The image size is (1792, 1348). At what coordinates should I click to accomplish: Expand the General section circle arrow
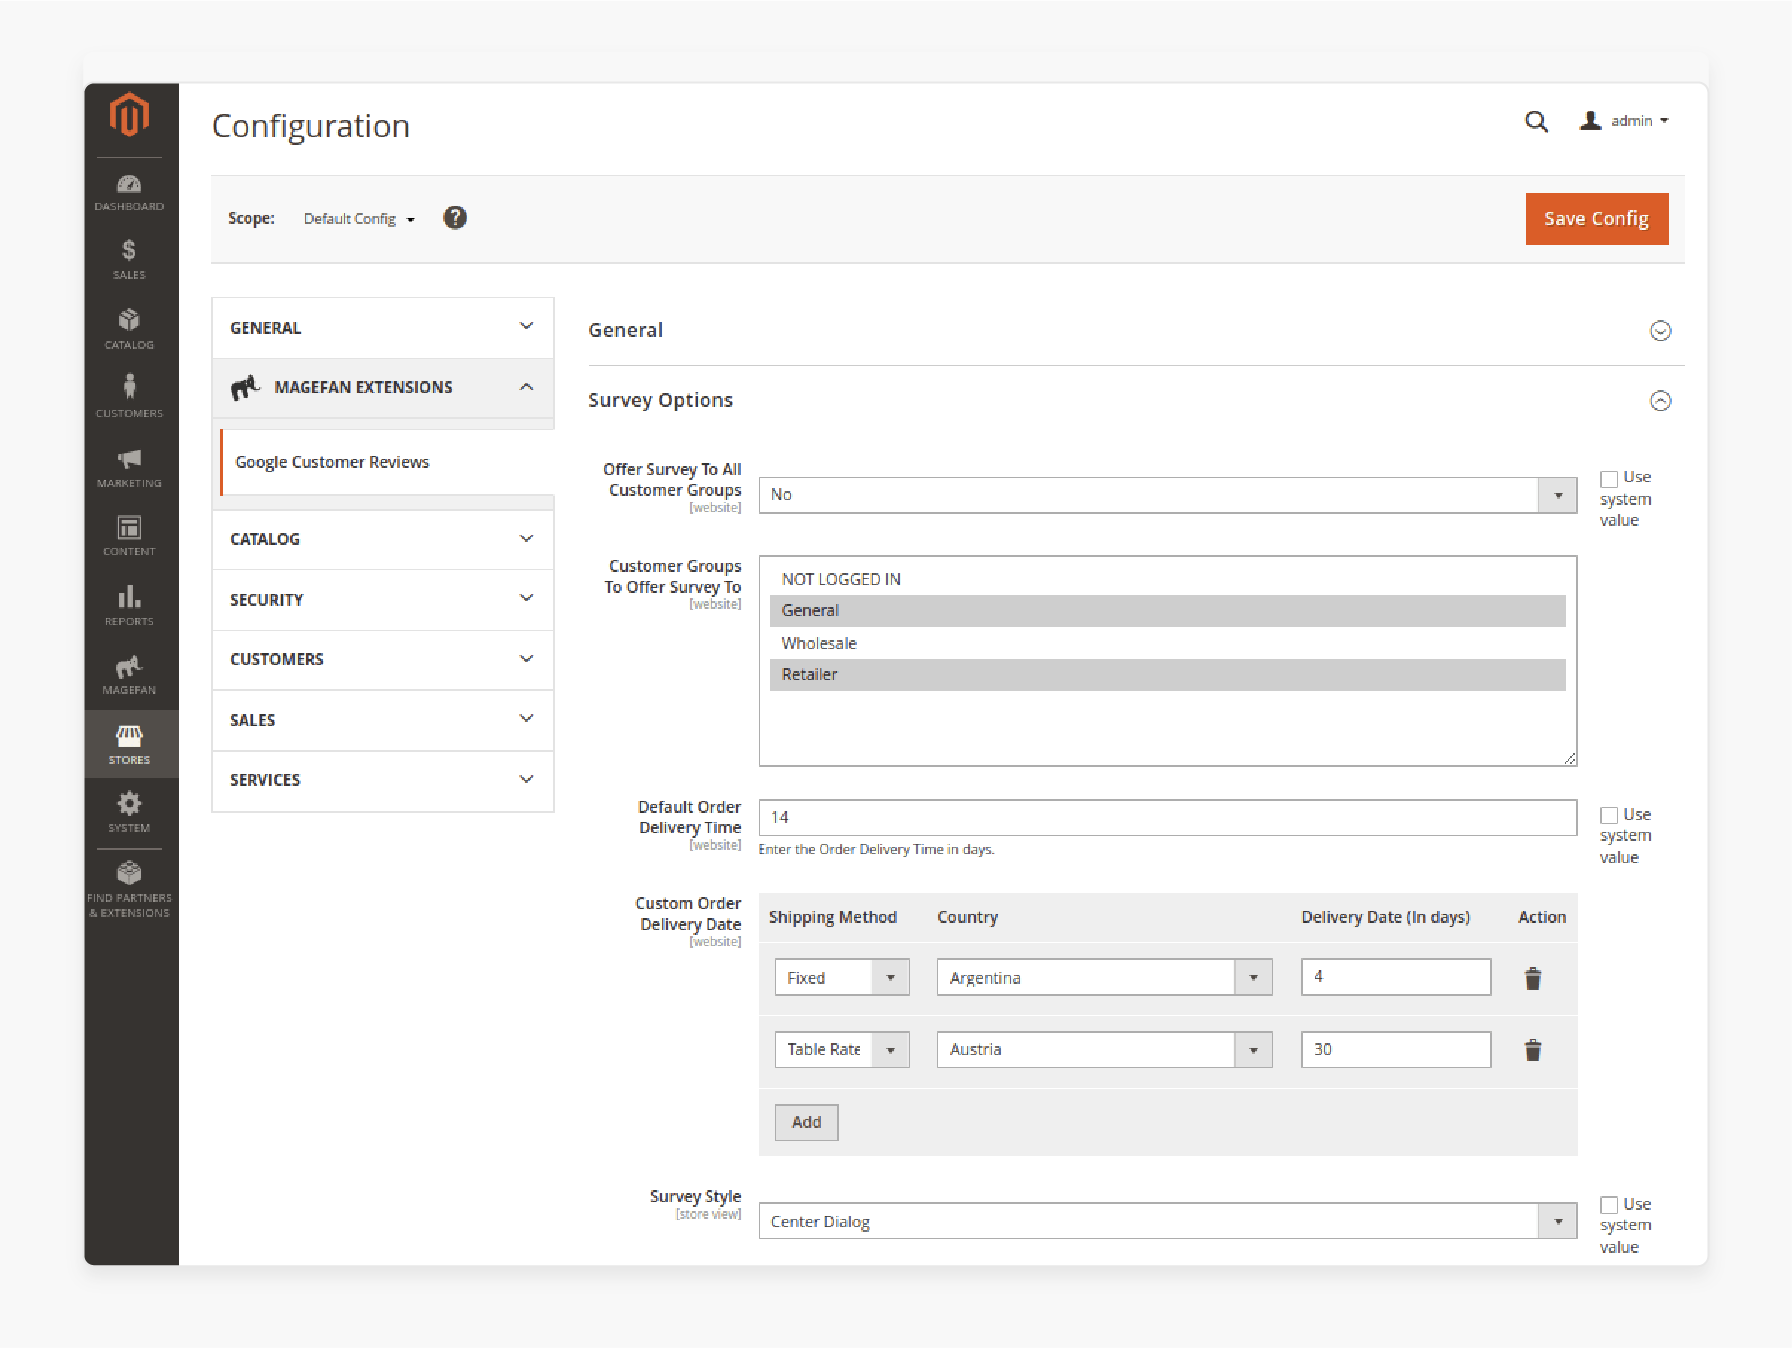click(1660, 331)
